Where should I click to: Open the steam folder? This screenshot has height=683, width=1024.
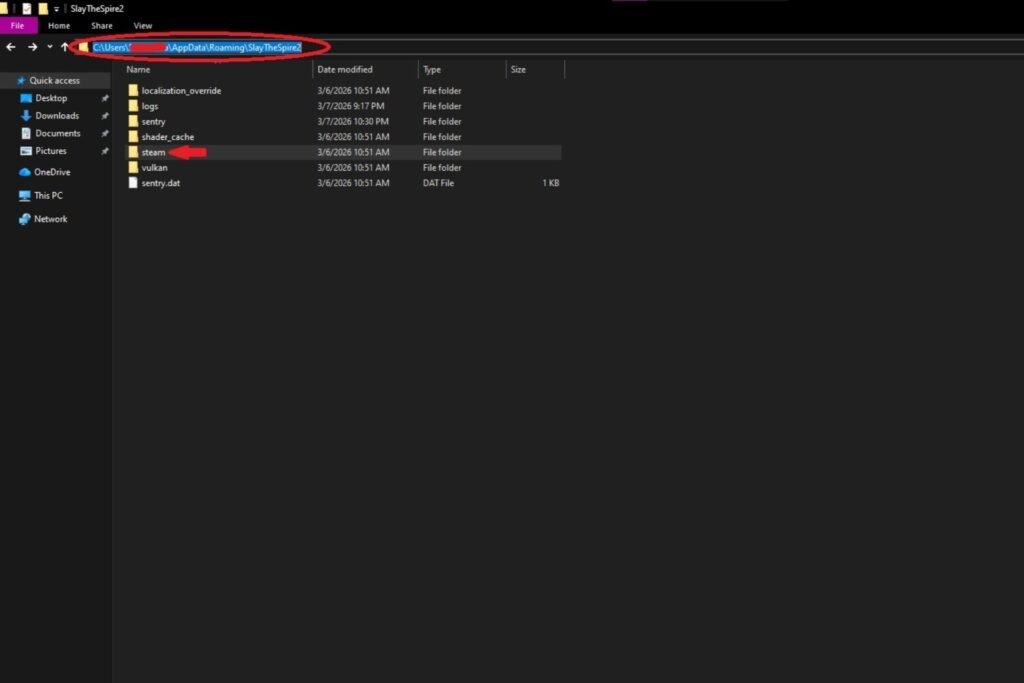(x=153, y=152)
